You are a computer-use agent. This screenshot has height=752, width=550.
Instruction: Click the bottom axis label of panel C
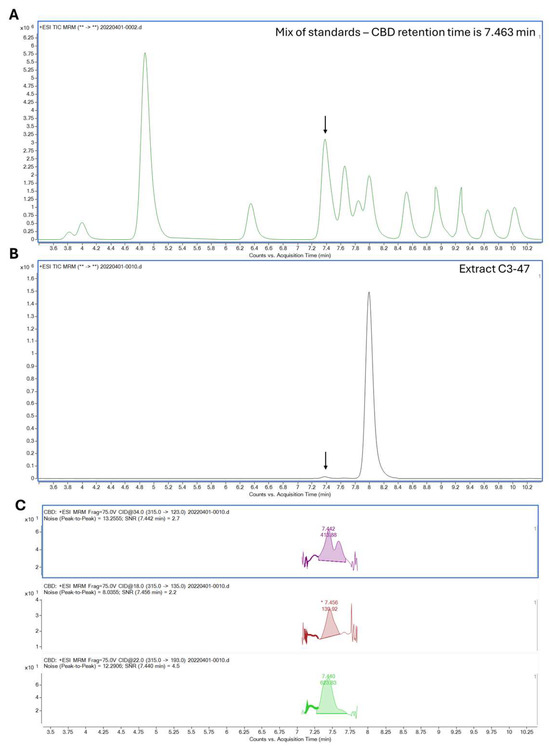click(x=290, y=739)
